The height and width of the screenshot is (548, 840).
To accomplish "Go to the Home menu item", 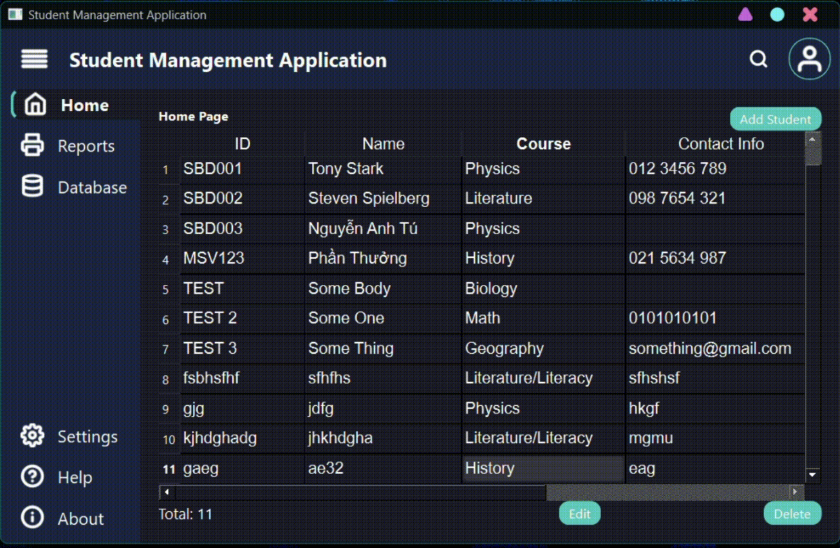I will [x=85, y=105].
